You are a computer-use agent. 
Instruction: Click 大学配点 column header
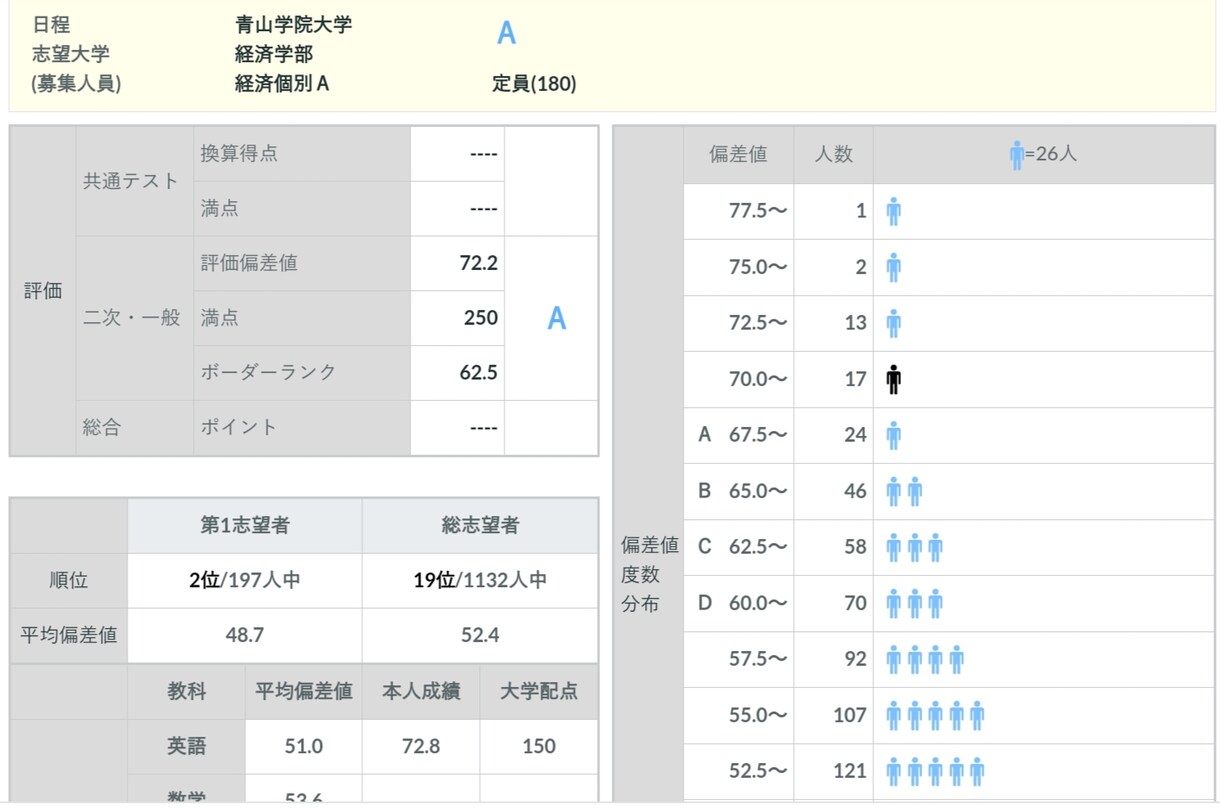click(x=539, y=691)
